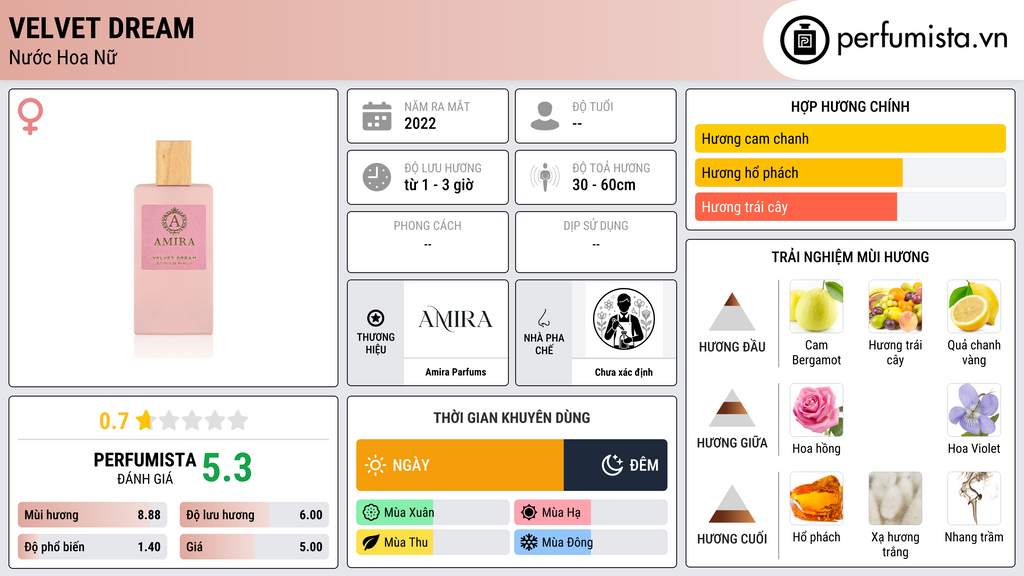1024x576 pixels.
Task: Open the perfumista.vn site name
Action: point(922,38)
